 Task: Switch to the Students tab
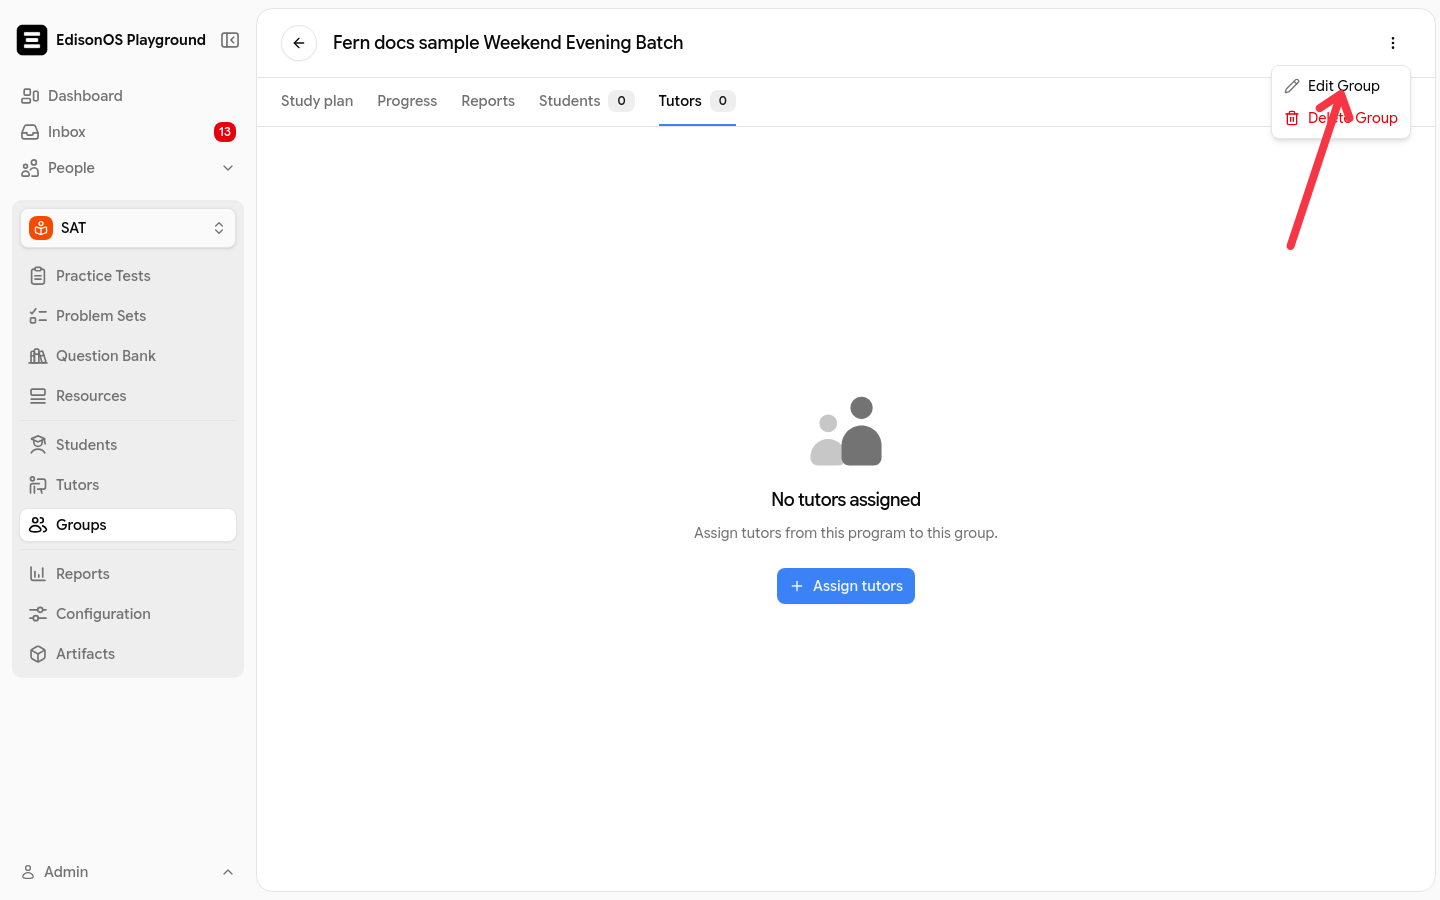[587, 101]
